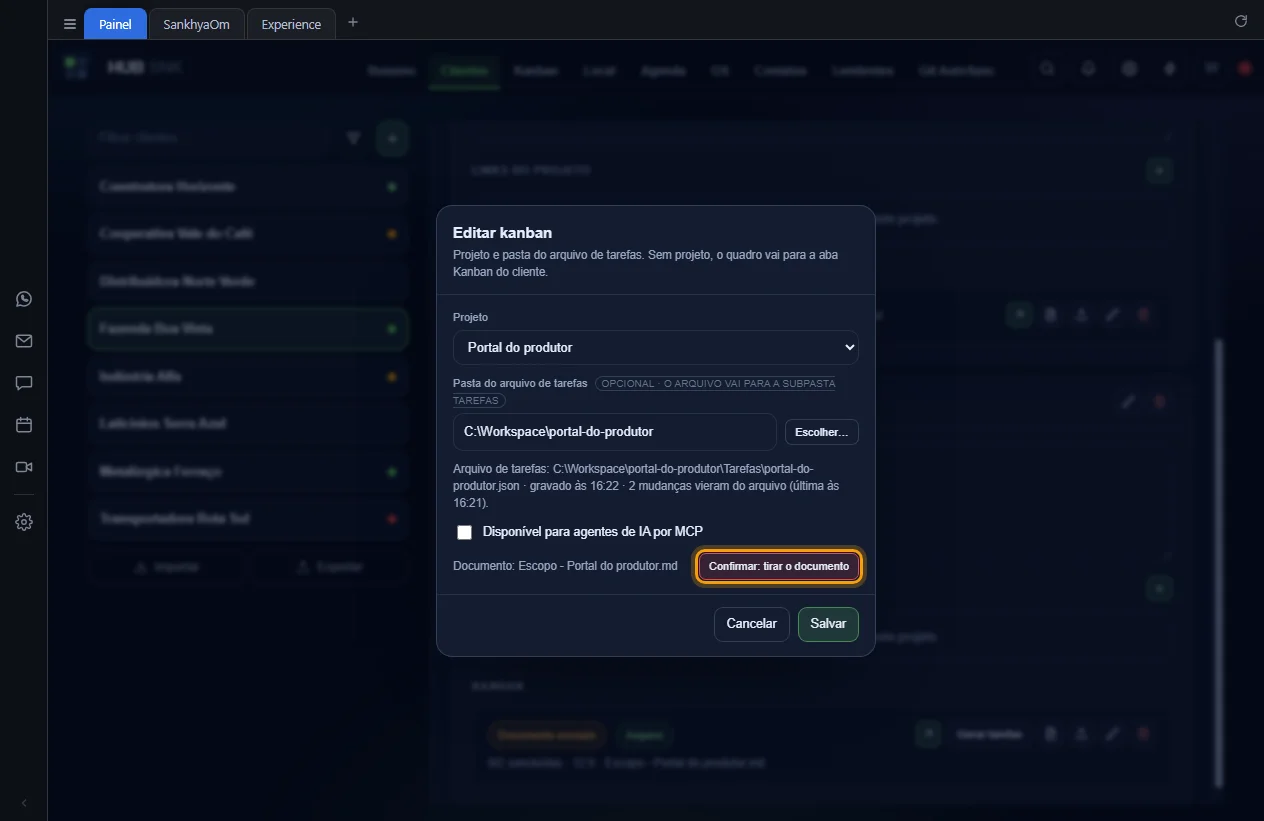Open WhatsApp from the left sidebar
Viewport: 1264px width, 821px height.
pos(24,299)
